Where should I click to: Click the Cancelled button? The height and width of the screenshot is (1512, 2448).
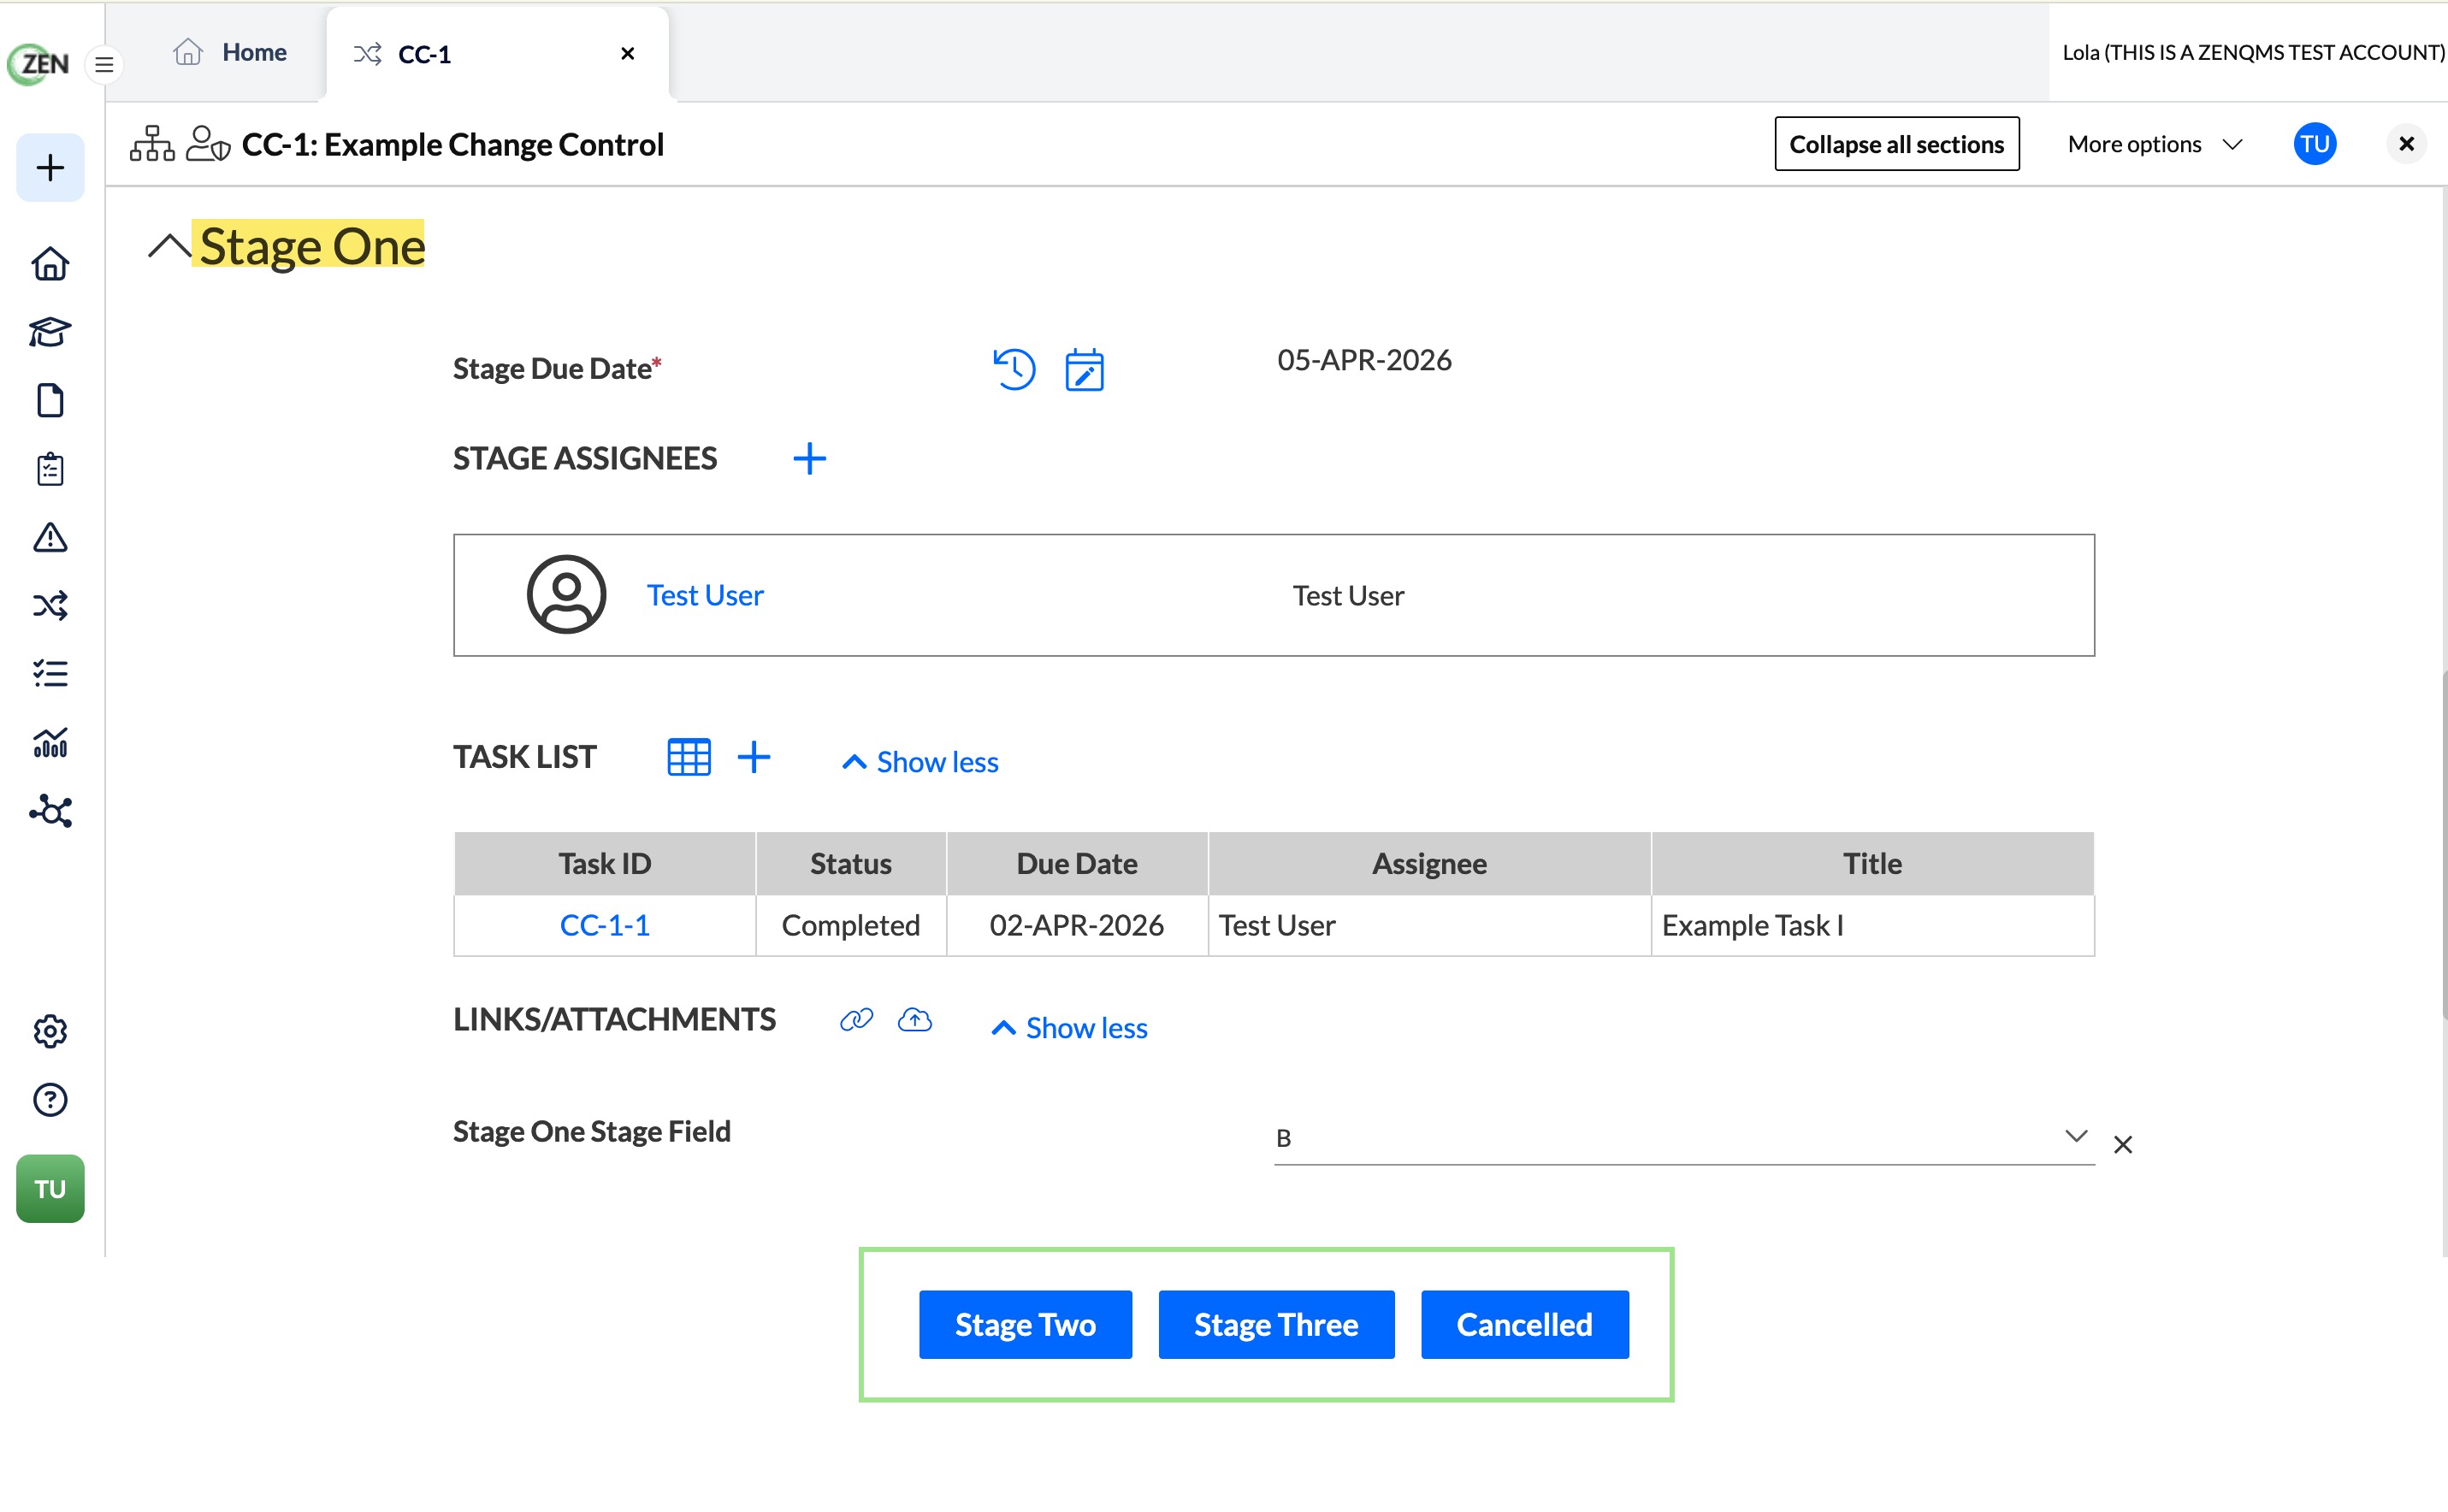pyautogui.click(x=1524, y=1325)
